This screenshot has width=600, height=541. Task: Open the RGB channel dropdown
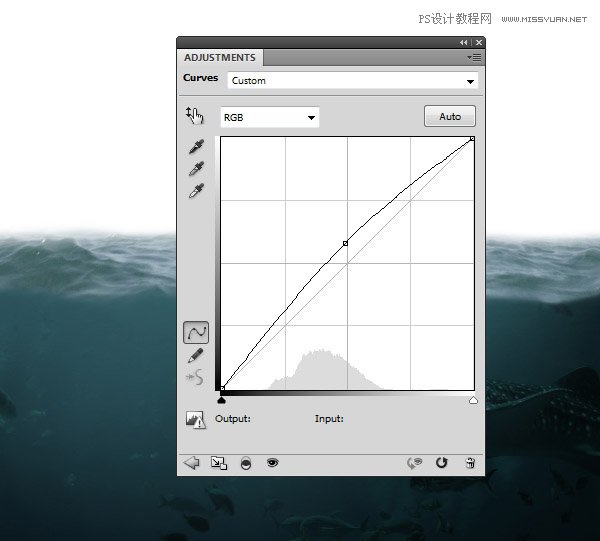269,118
